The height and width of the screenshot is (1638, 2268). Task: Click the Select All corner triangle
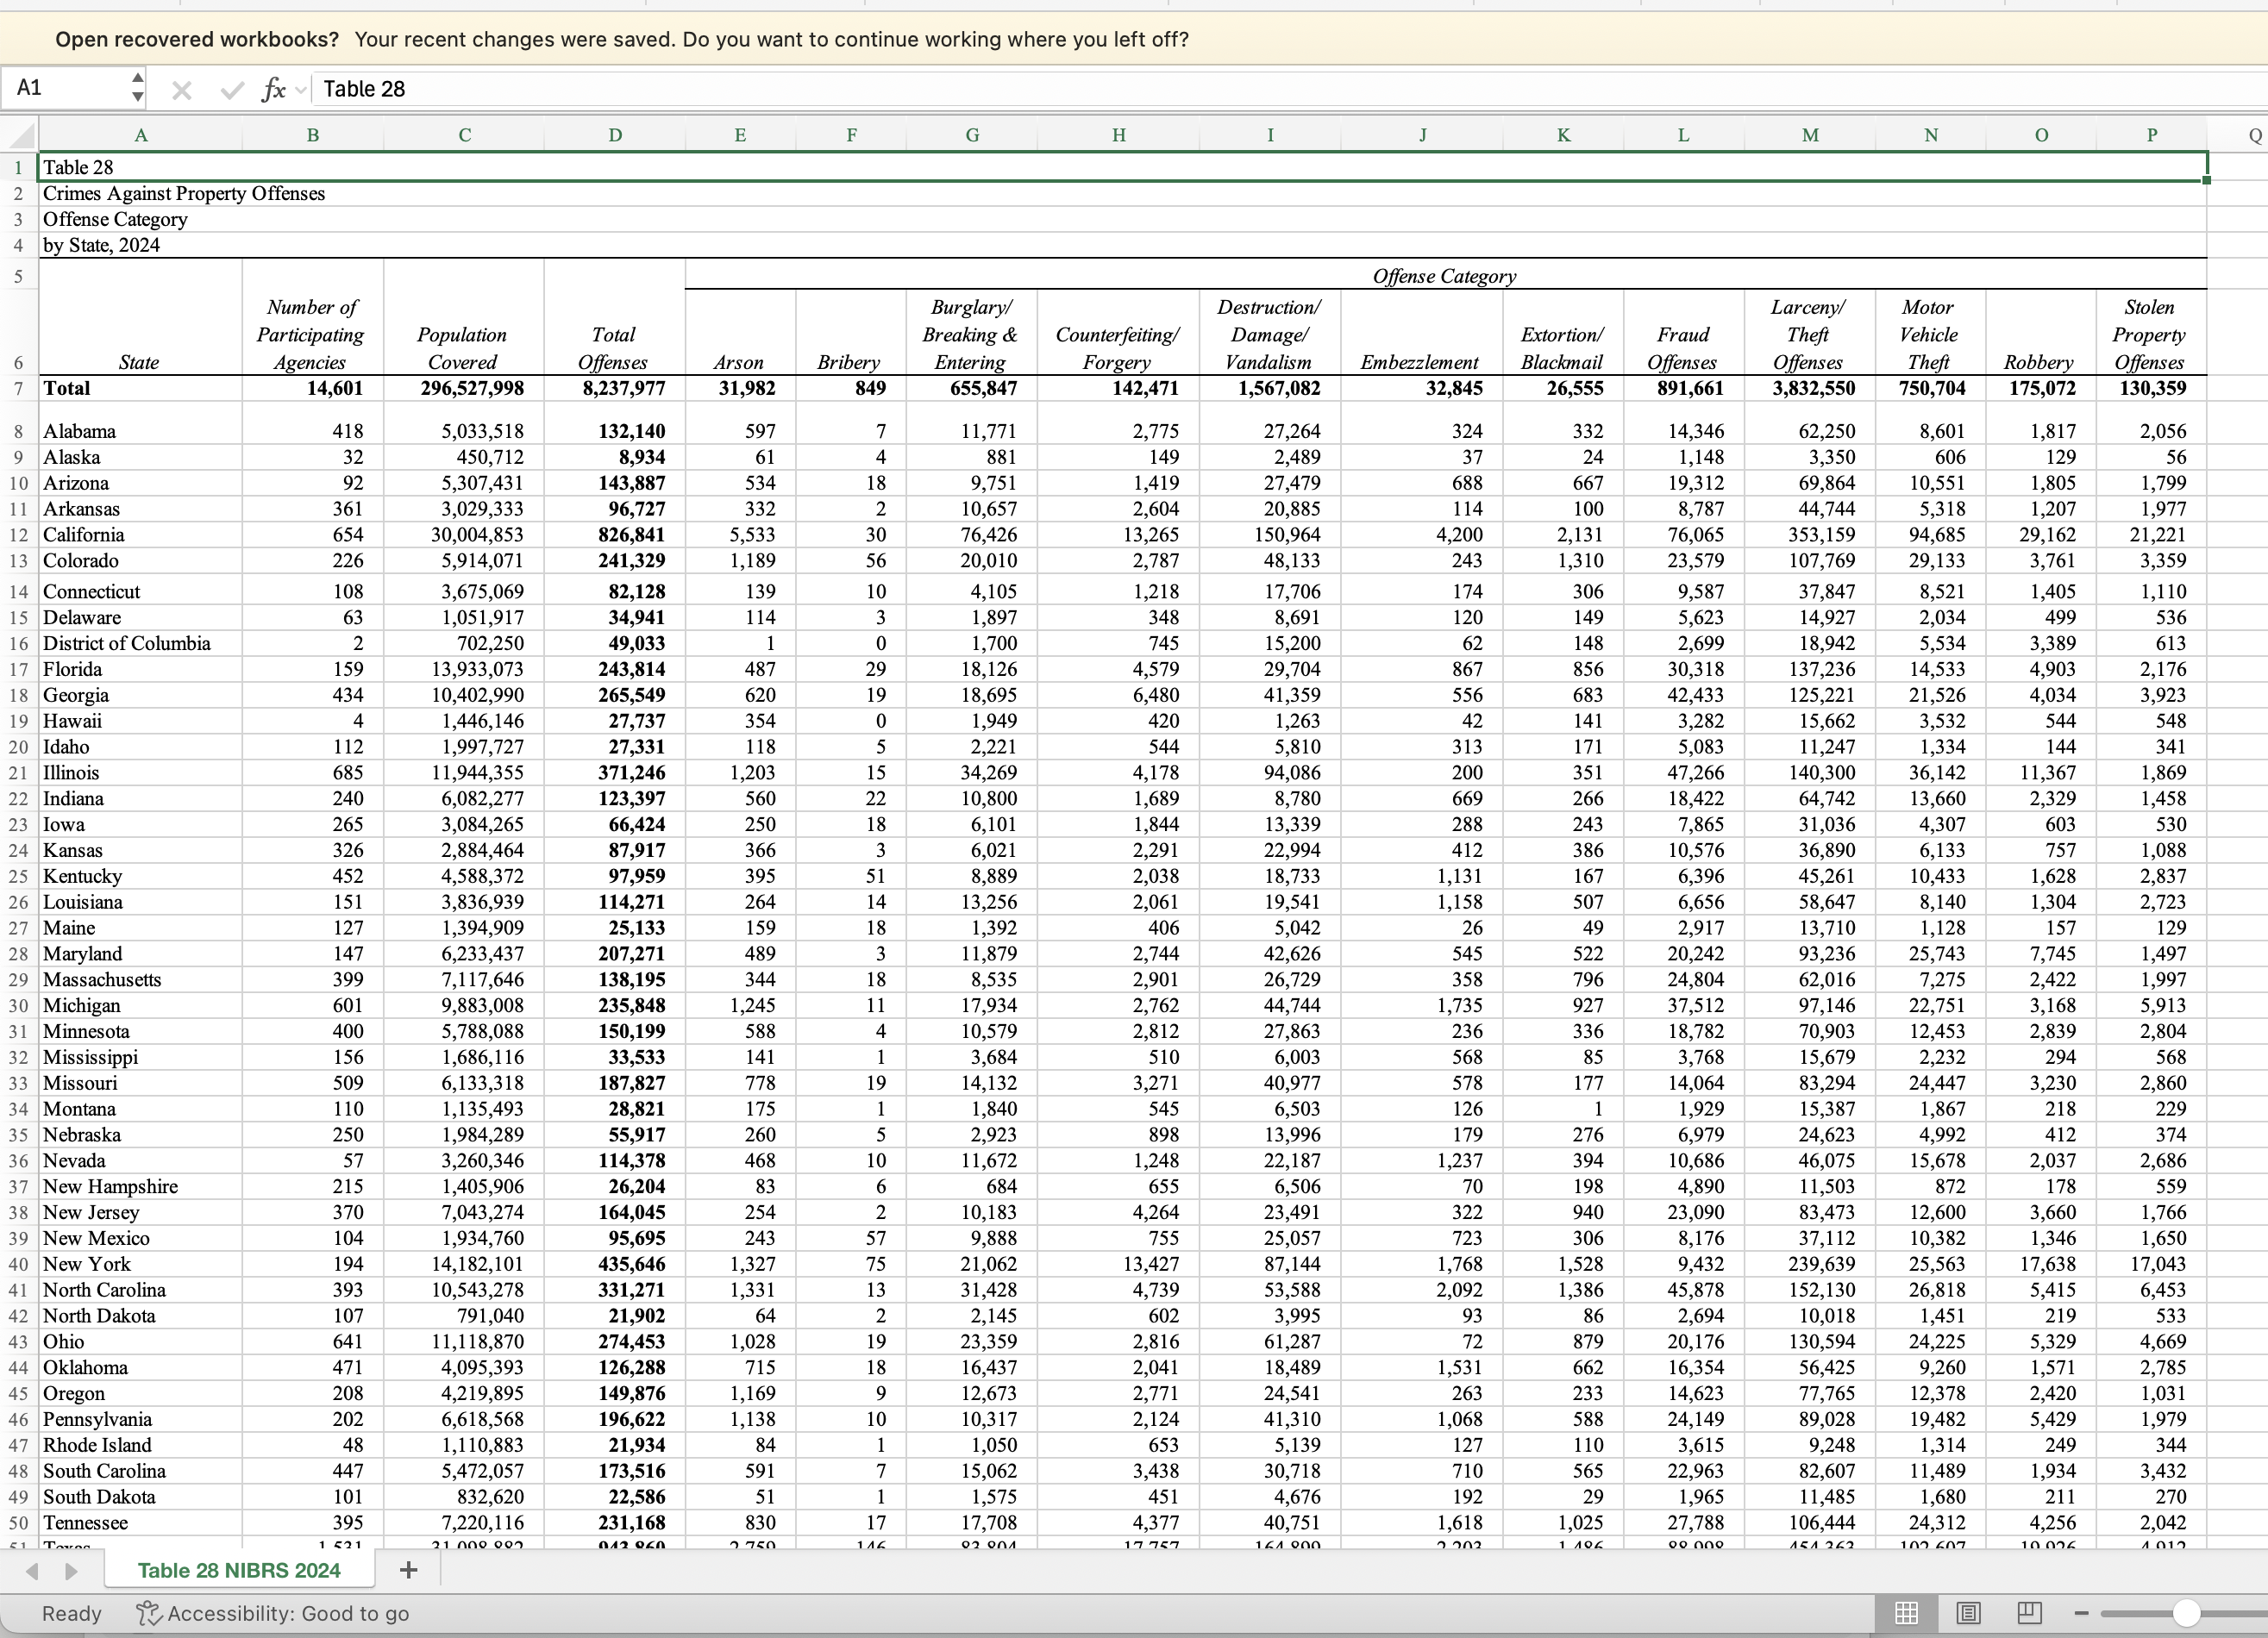pos(21,135)
